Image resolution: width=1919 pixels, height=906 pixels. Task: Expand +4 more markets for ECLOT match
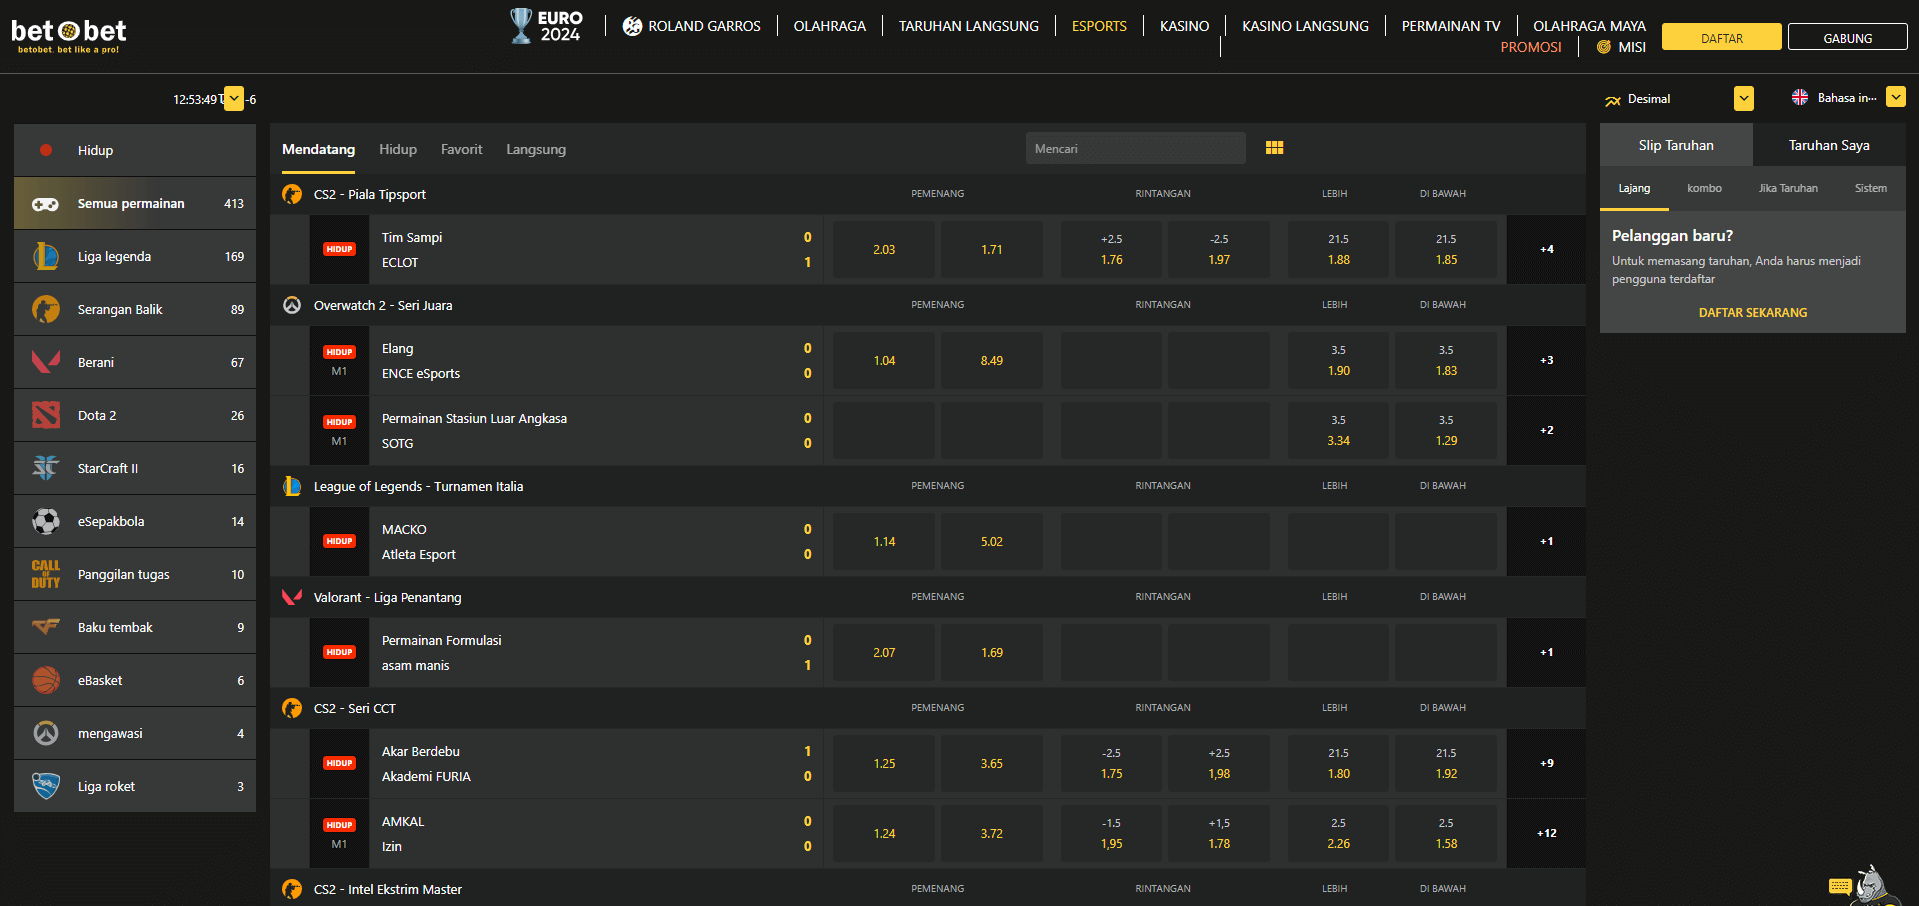point(1546,249)
